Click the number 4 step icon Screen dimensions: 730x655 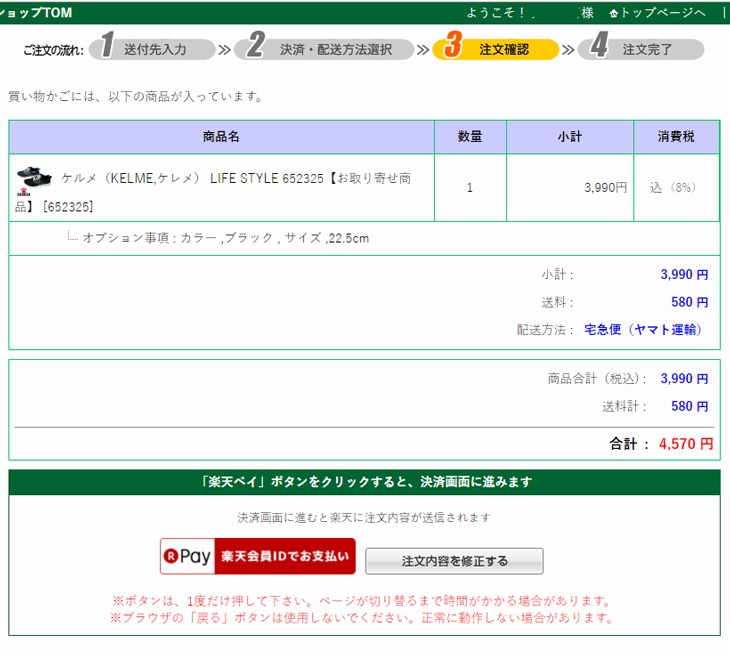(599, 46)
